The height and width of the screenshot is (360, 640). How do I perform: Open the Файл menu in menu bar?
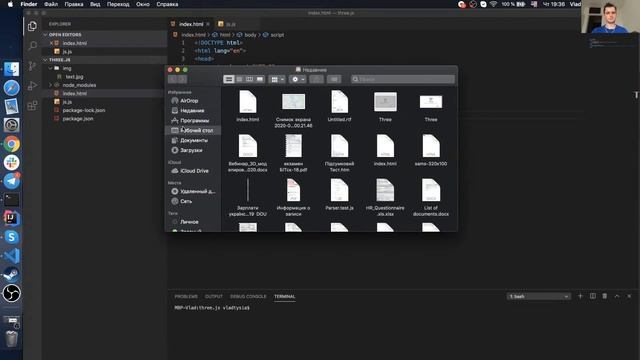51,4
